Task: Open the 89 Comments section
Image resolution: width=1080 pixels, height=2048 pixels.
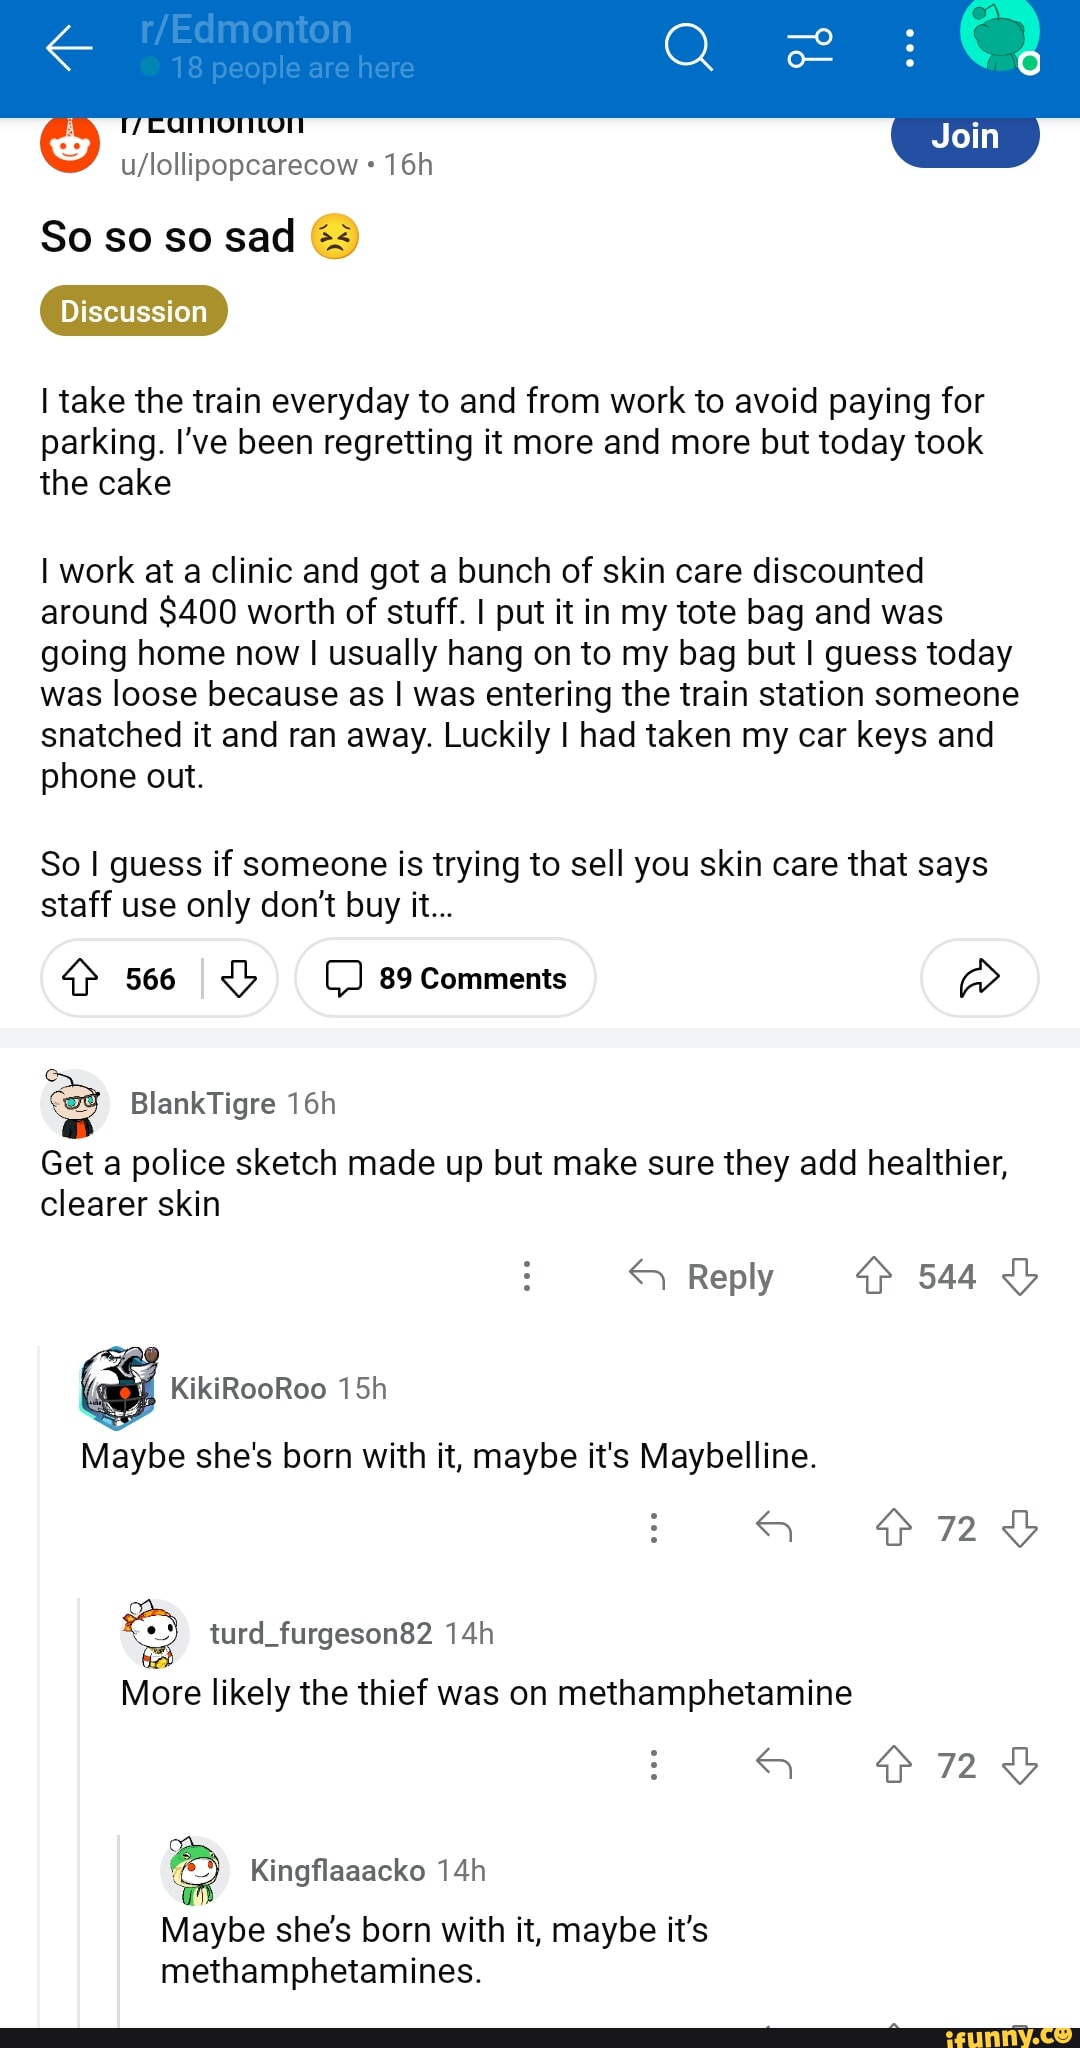Action: [x=446, y=978]
